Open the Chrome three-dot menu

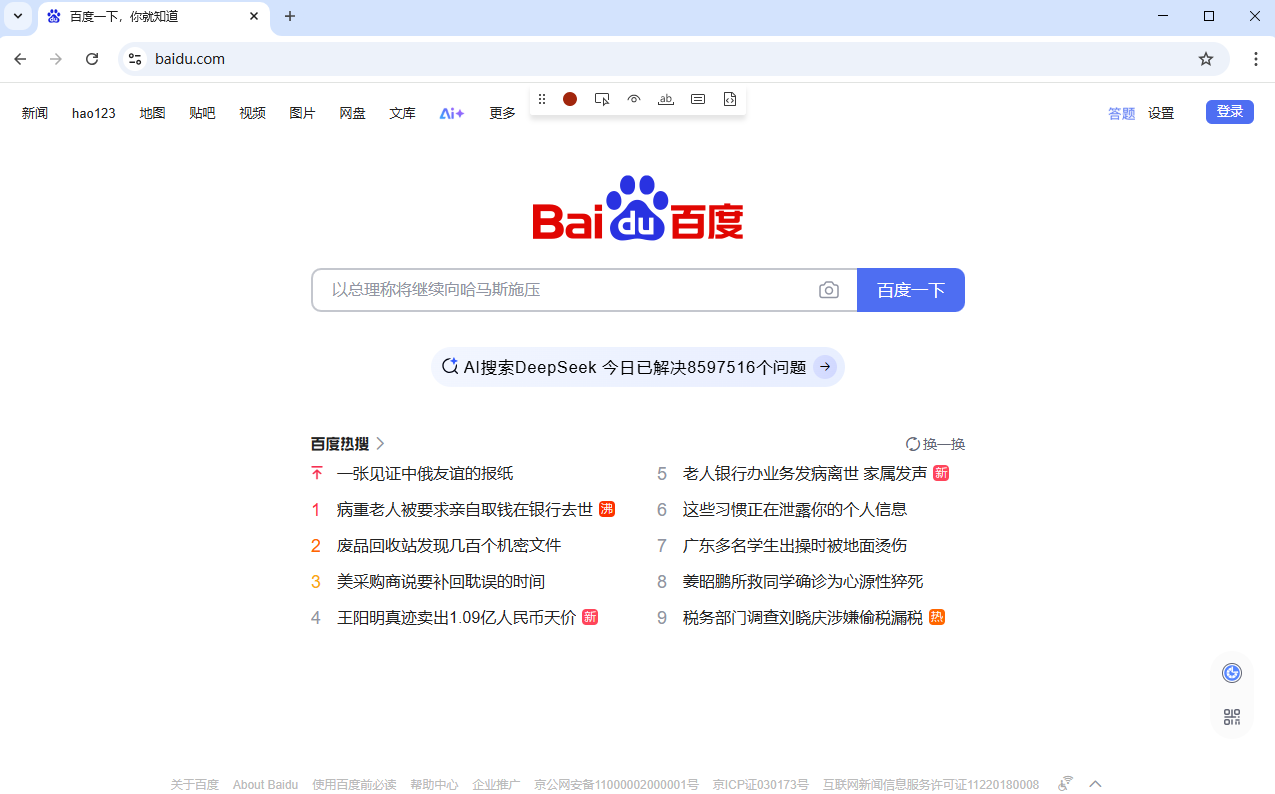point(1256,59)
